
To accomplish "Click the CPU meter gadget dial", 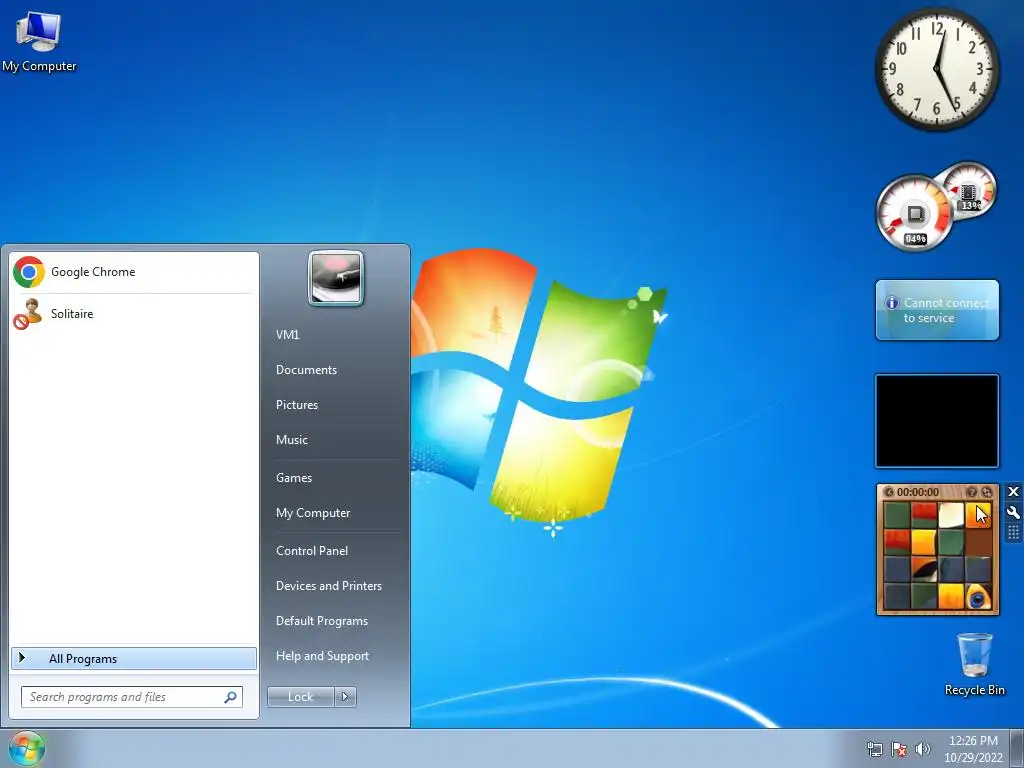I will [x=914, y=214].
